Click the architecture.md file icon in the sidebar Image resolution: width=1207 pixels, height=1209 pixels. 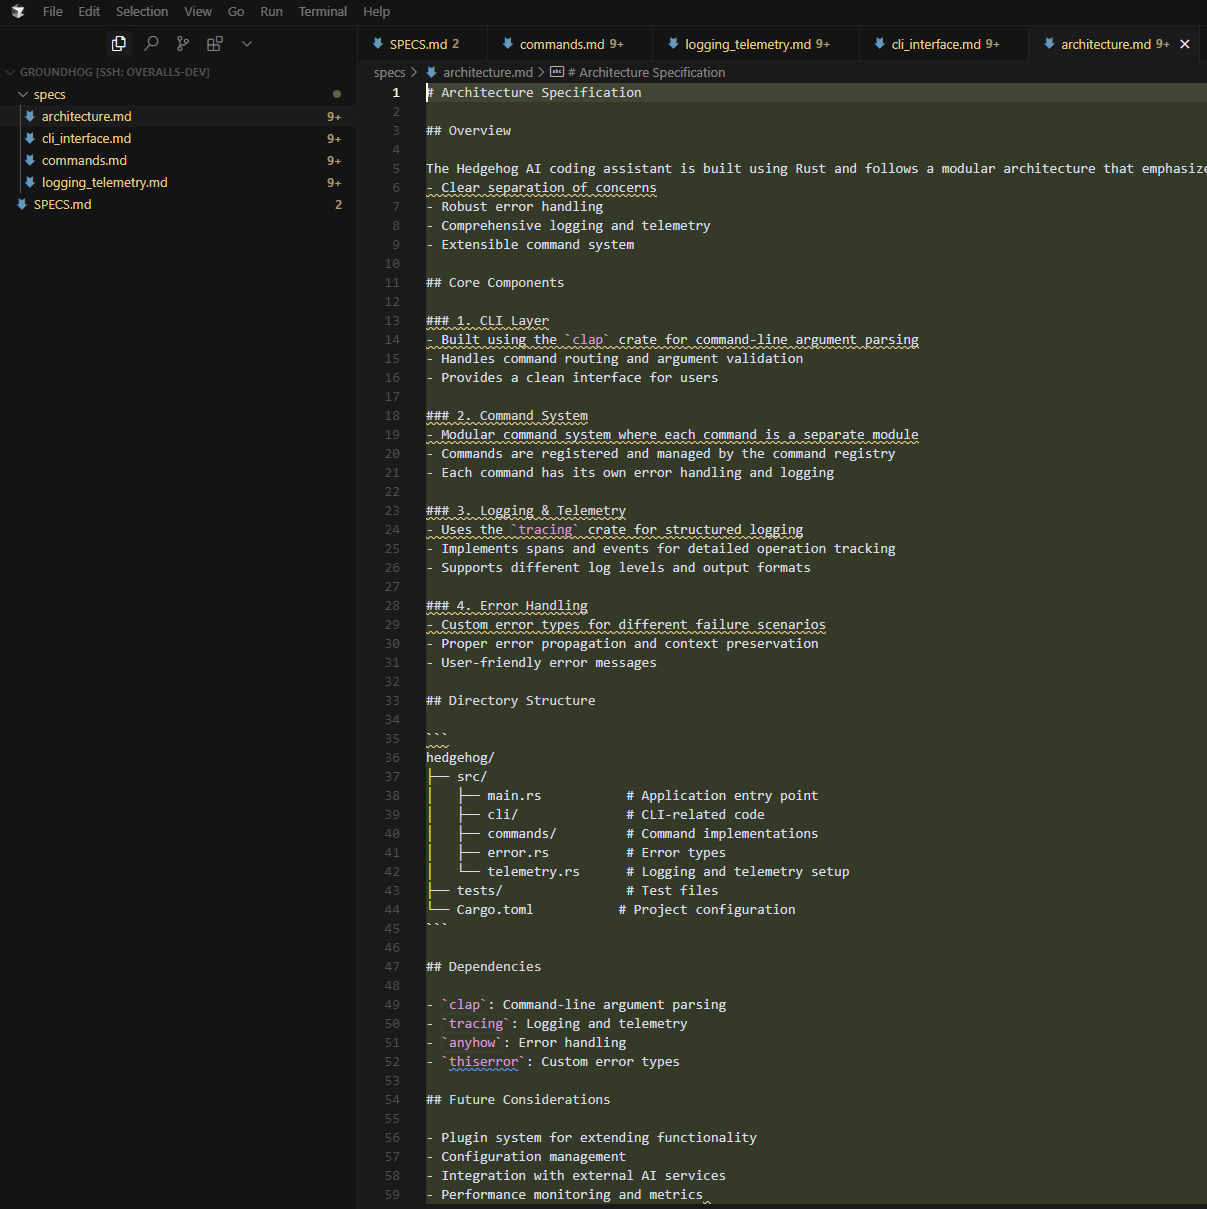tap(30, 116)
